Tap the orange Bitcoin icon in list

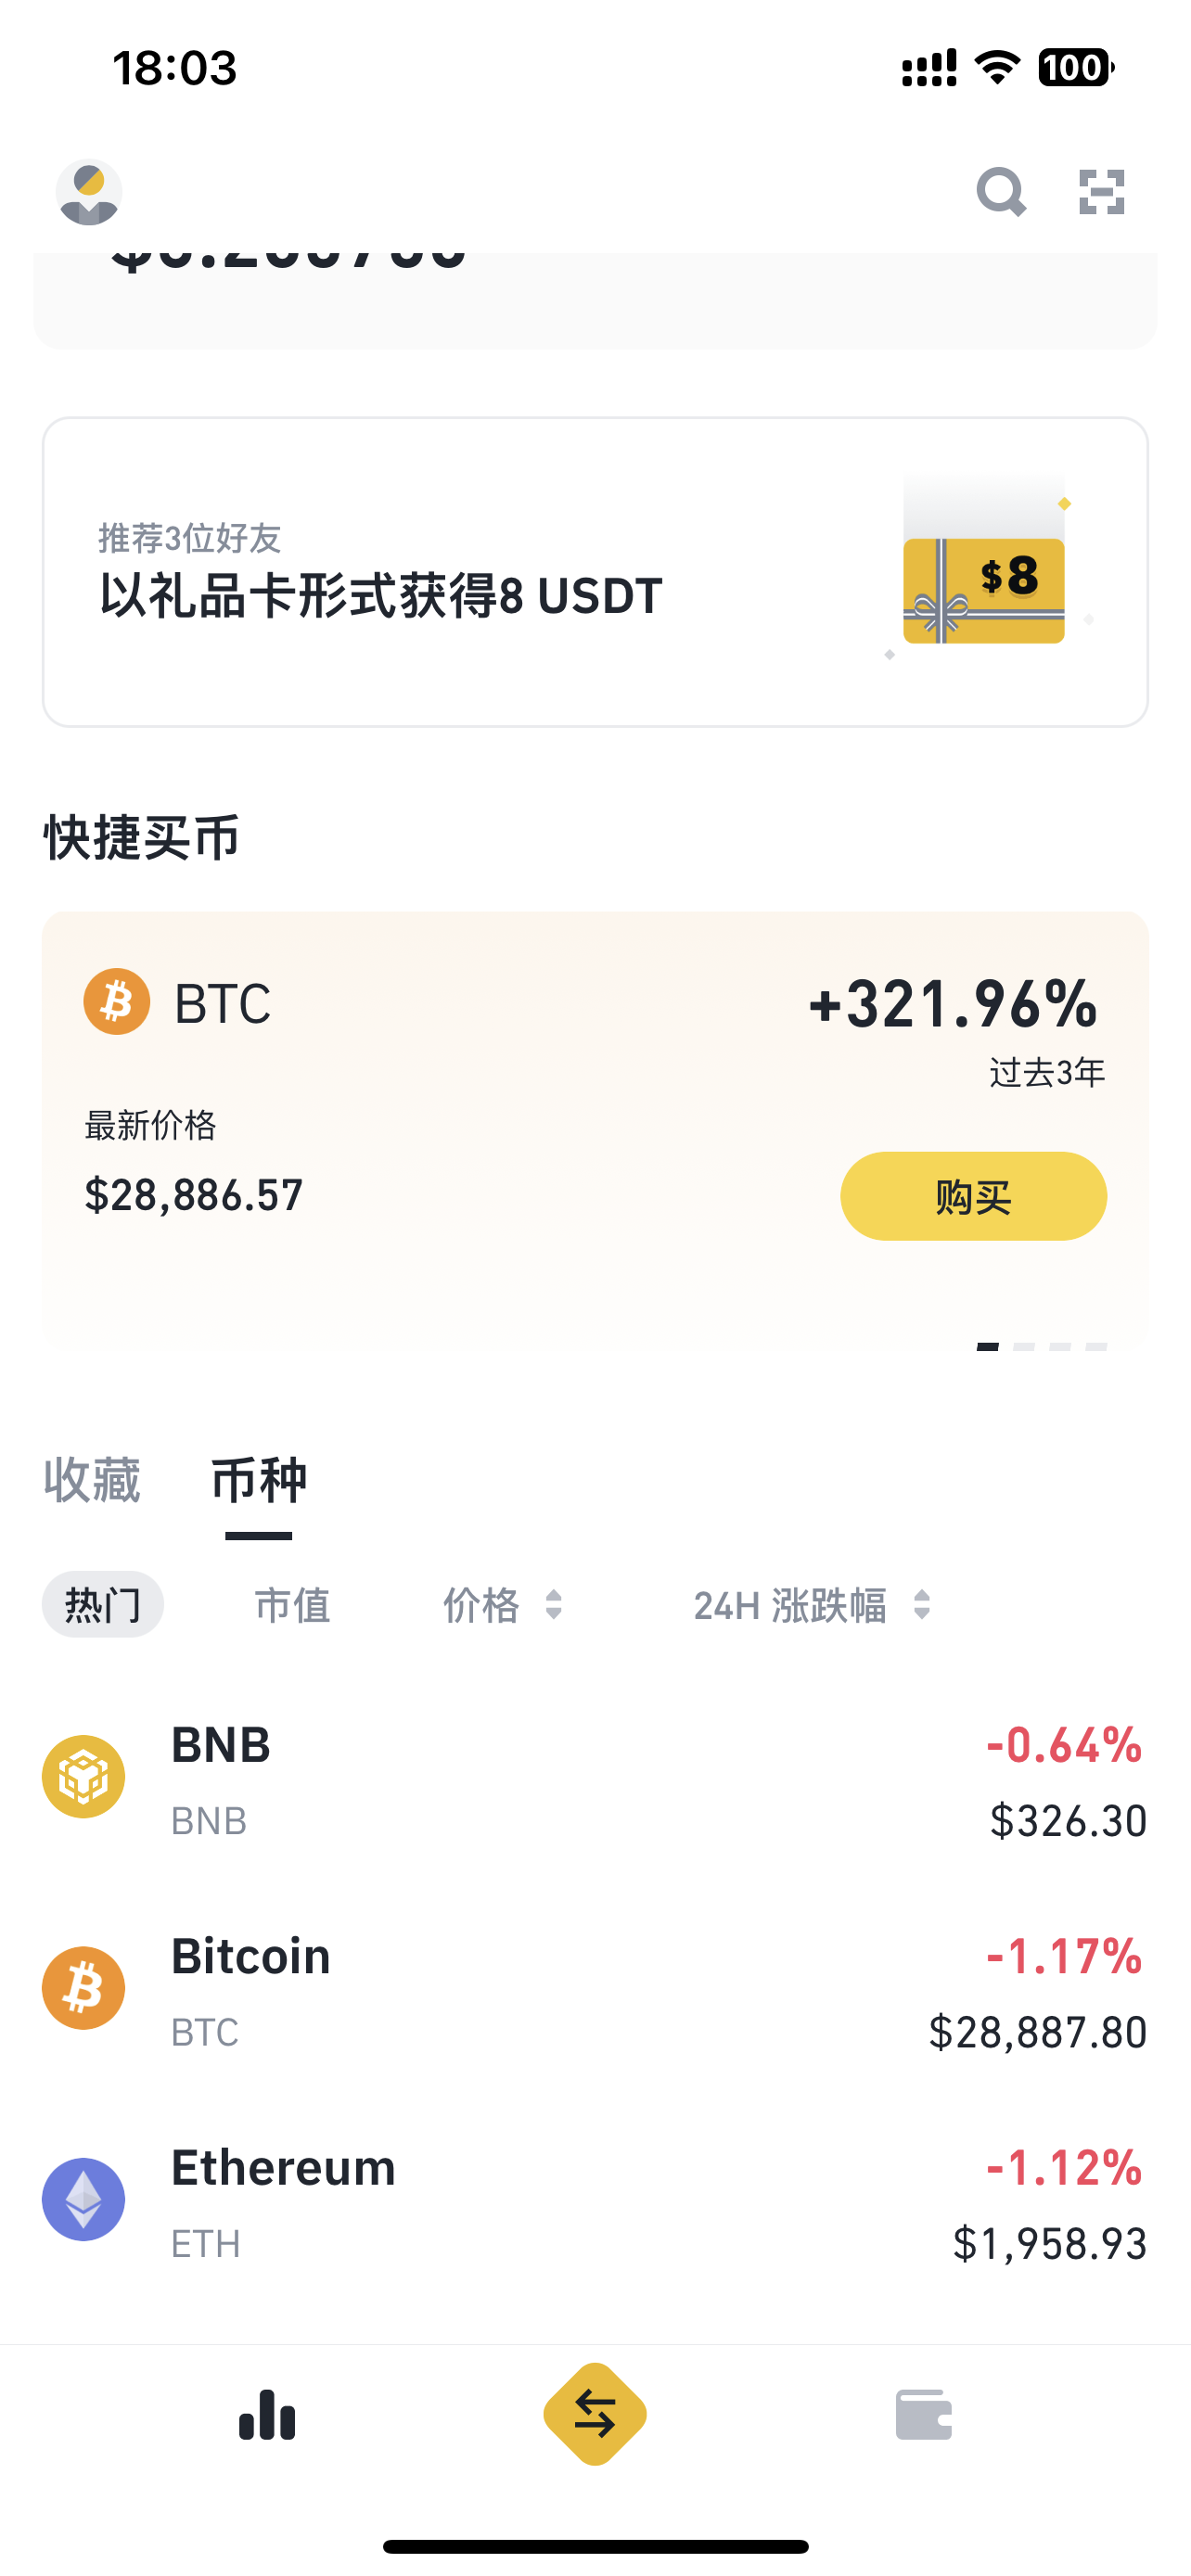84,1988
